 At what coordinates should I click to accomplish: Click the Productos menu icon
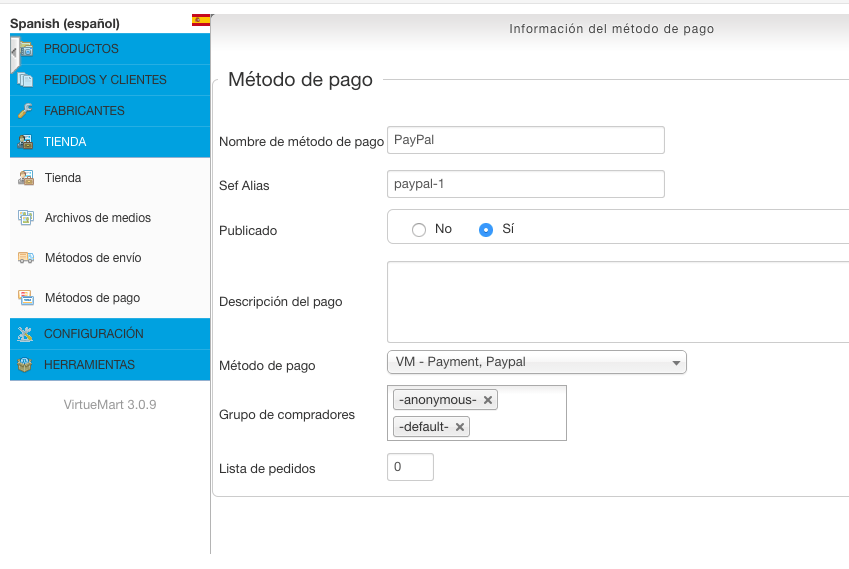coord(26,49)
